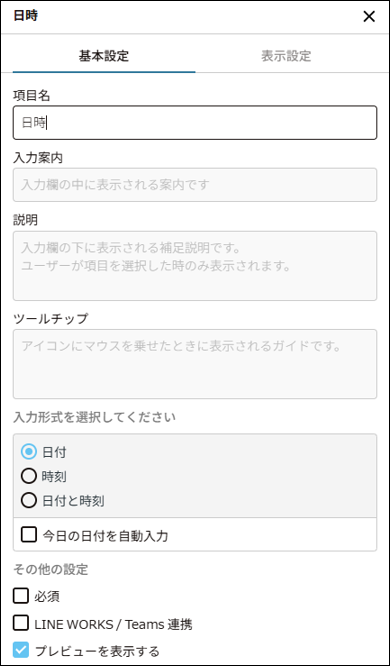The height and width of the screenshot is (666, 390).
Task: Uncheck プレビューを表示する checkbox
Action: [20, 650]
